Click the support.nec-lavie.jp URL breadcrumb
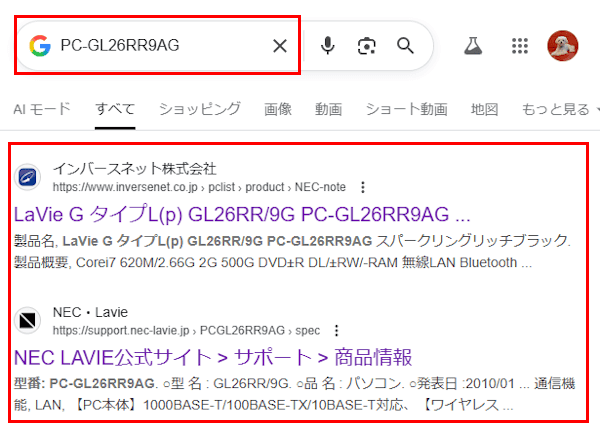The image size is (600, 434). 186,330
